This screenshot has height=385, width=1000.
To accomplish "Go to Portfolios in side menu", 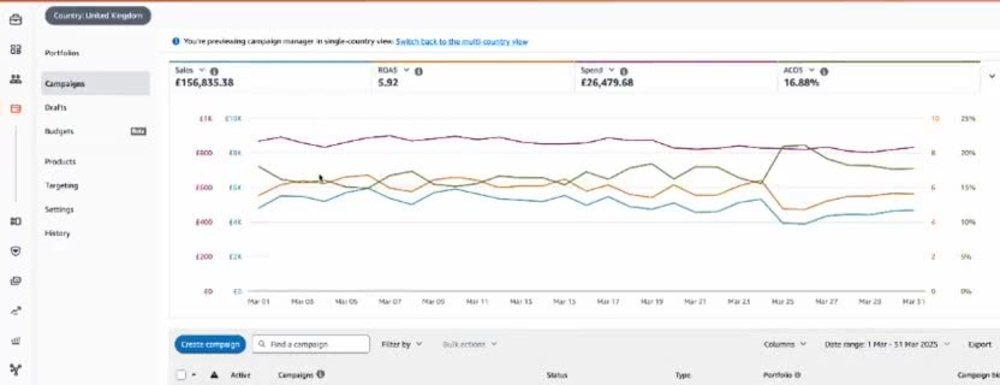I will (x=62, y=54).
